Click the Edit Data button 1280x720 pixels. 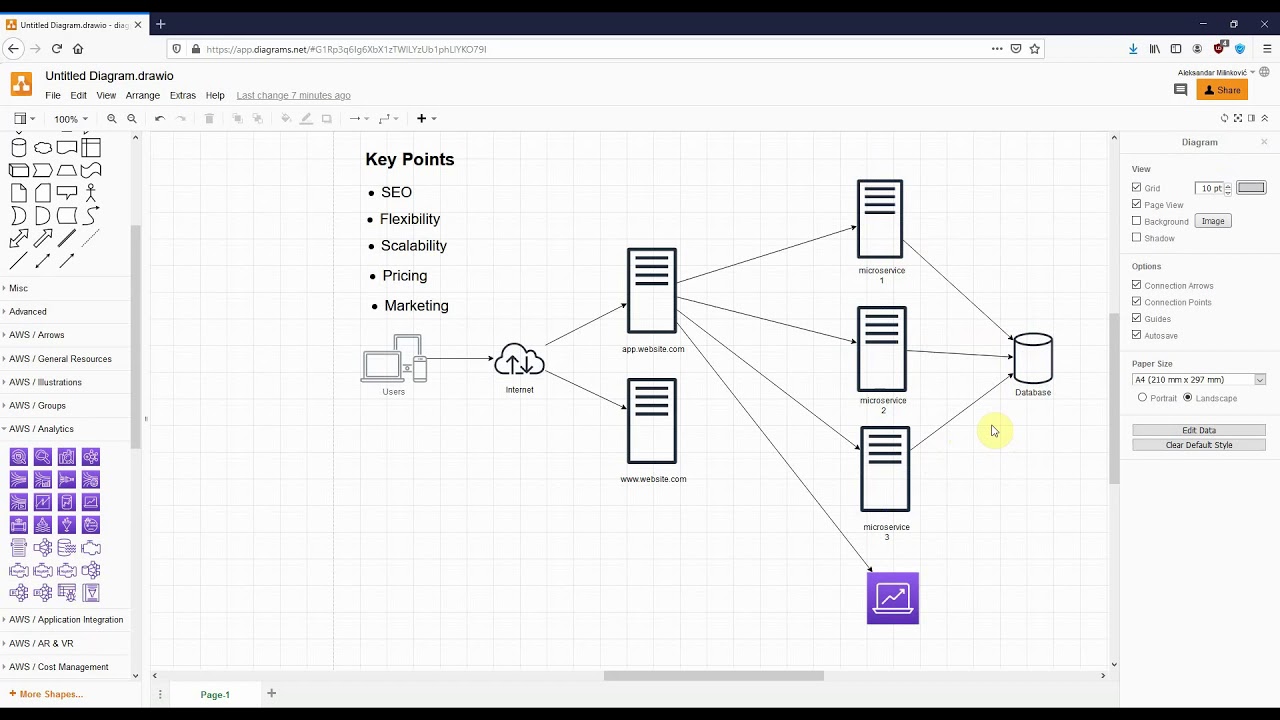[x=1198, y=430]
